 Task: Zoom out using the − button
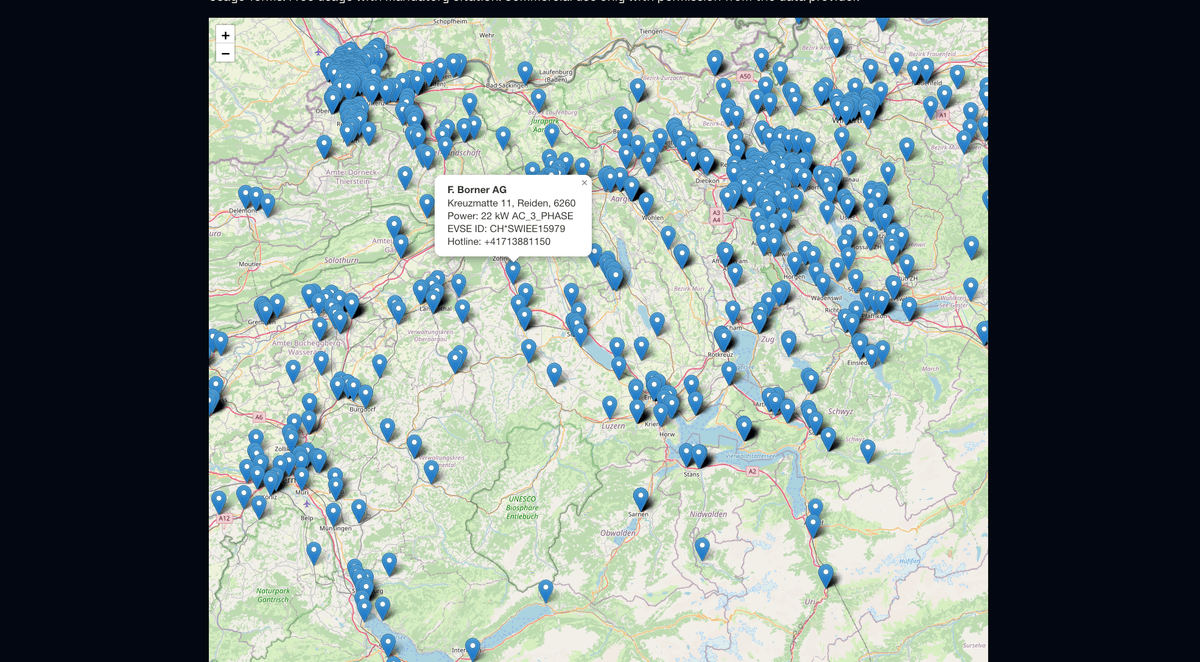[x=225, y=51]
